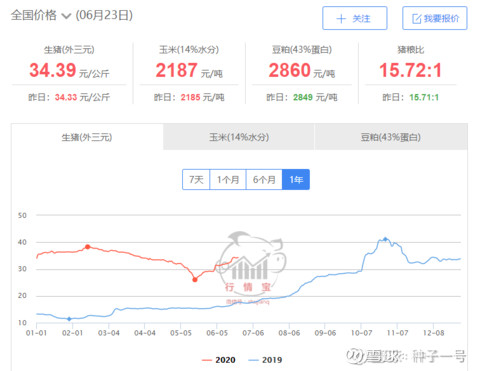The image size is (480, 371).
Task: Select the 6个月 time range
Action: click(x=264, y=180)
